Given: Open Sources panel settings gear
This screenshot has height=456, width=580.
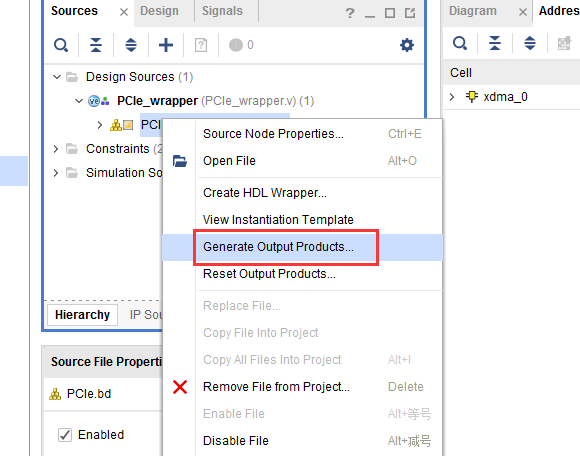Looking at the screenshot, I should pos(407,45).
